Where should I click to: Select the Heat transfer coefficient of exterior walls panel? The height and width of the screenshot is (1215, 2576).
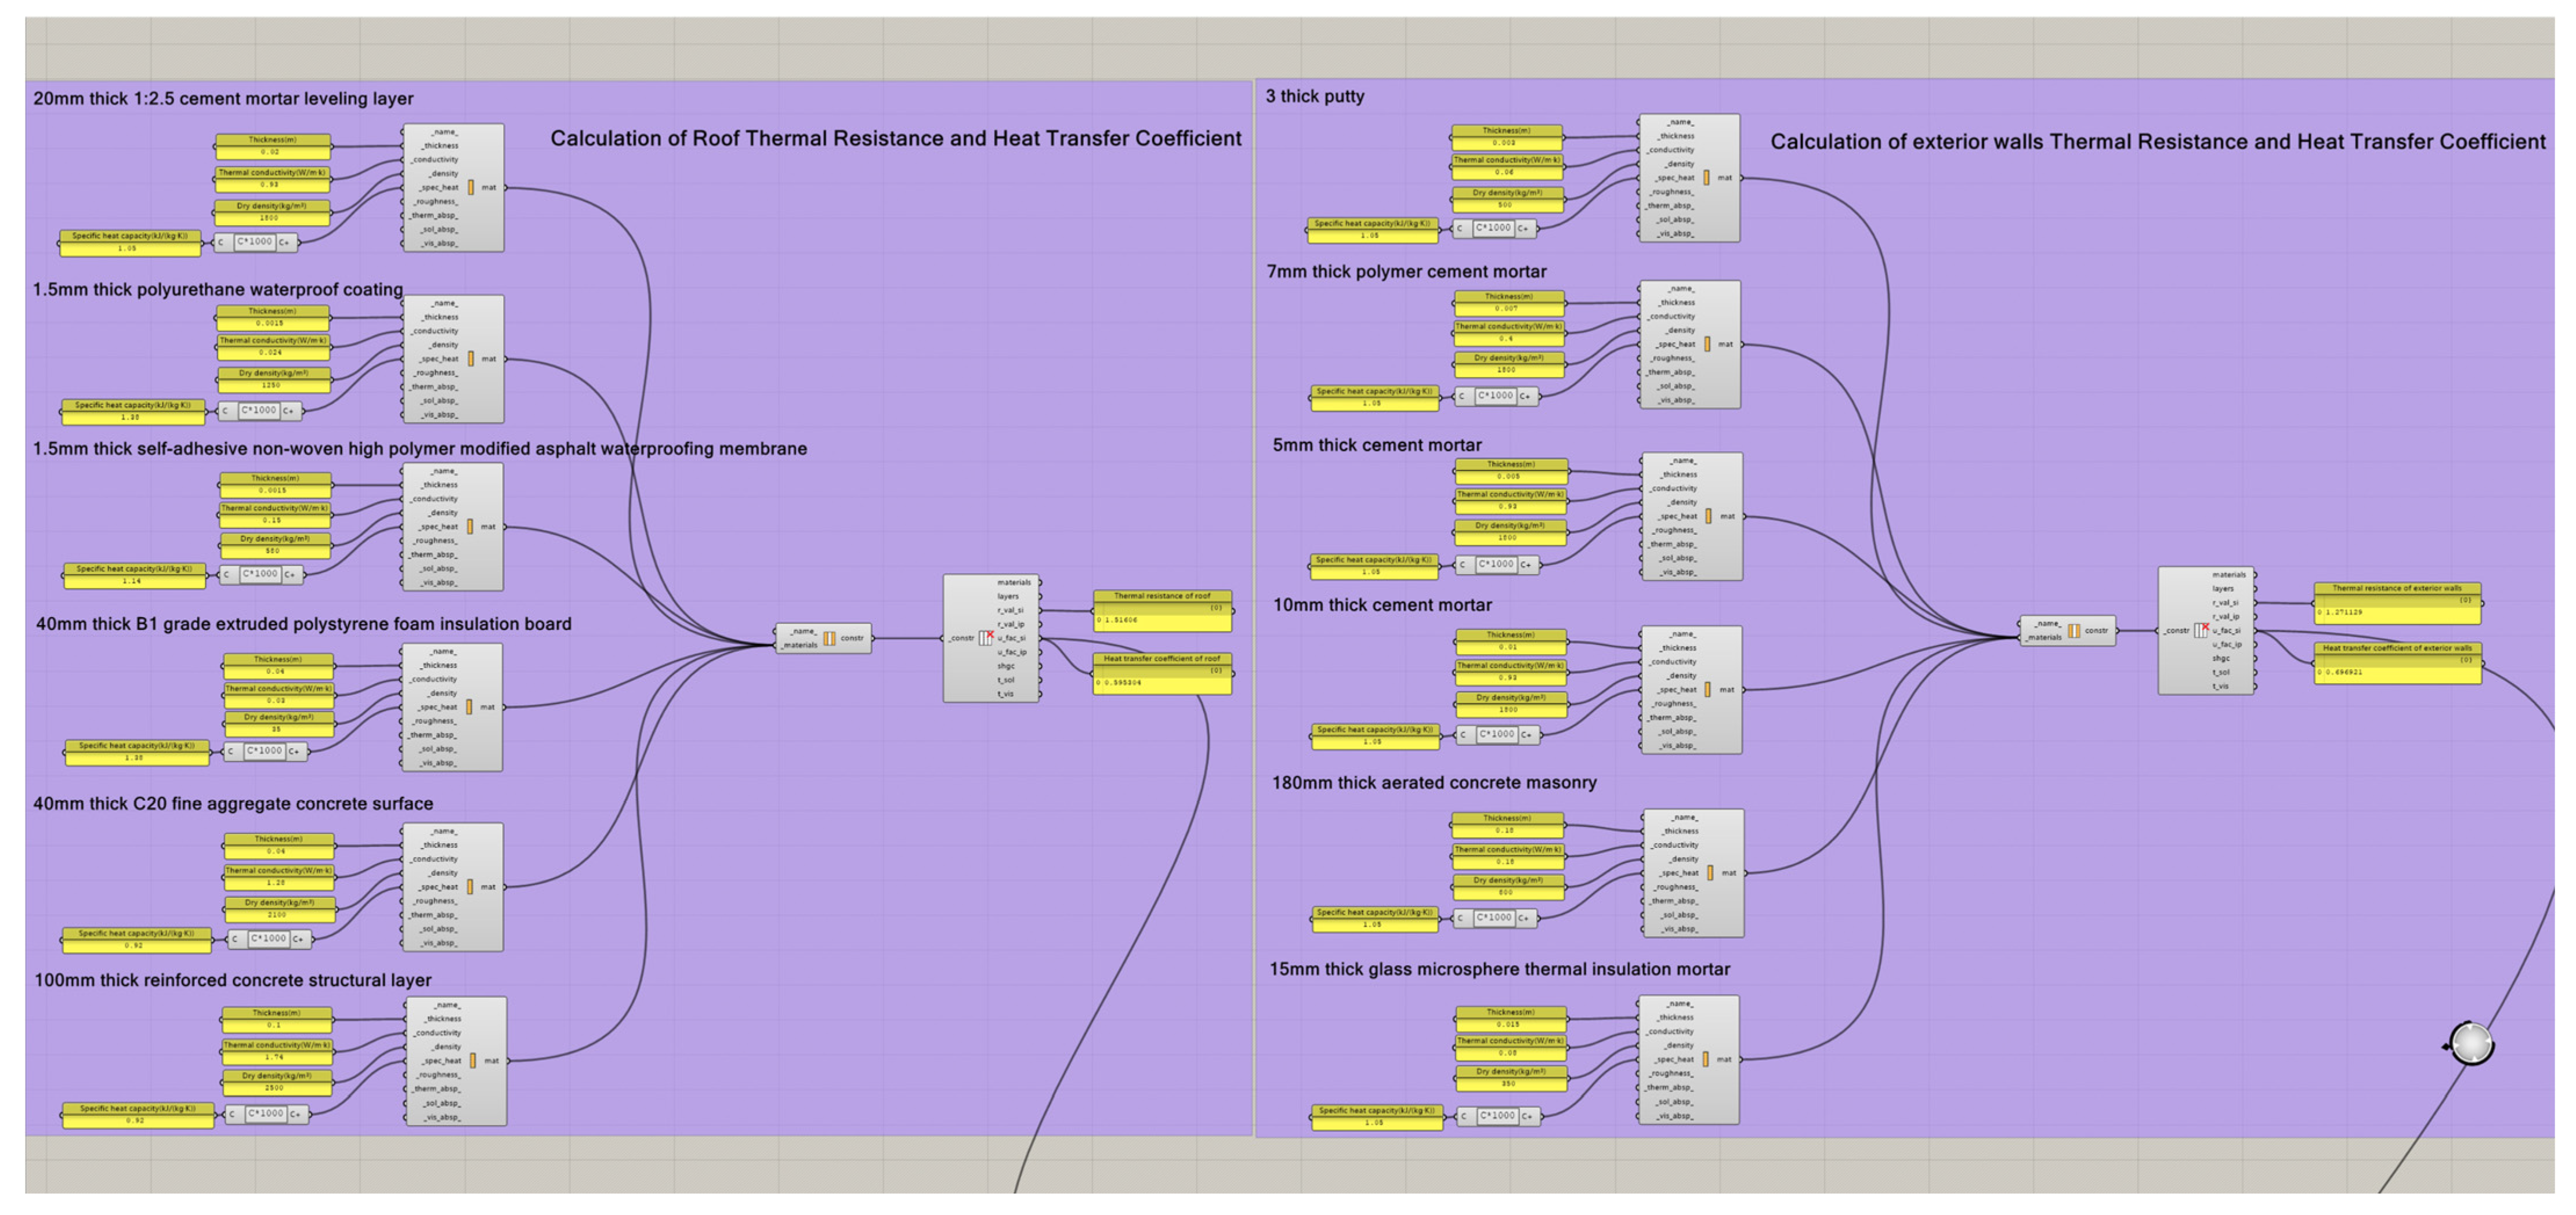click(x=2397, y=665)
